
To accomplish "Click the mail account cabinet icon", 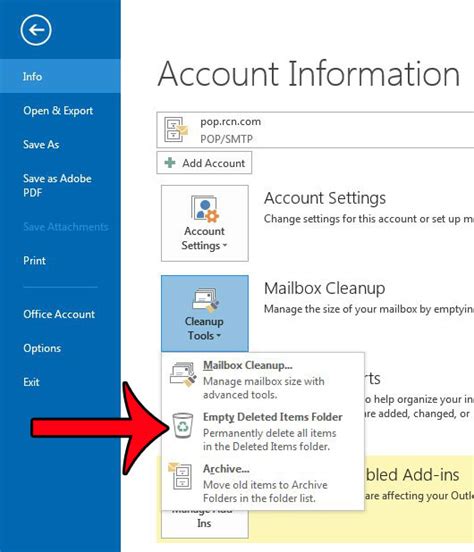I will tap(176, 130).
